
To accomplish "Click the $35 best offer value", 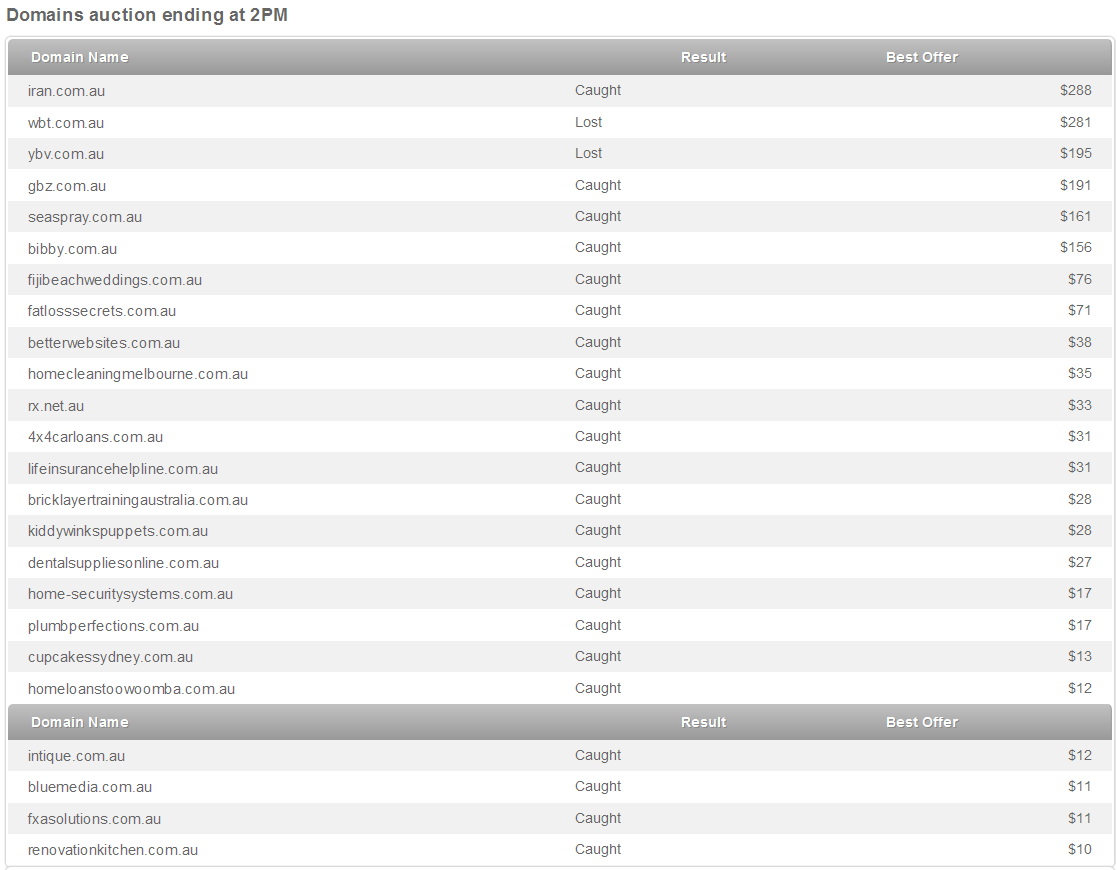I will pos(1079,373).
